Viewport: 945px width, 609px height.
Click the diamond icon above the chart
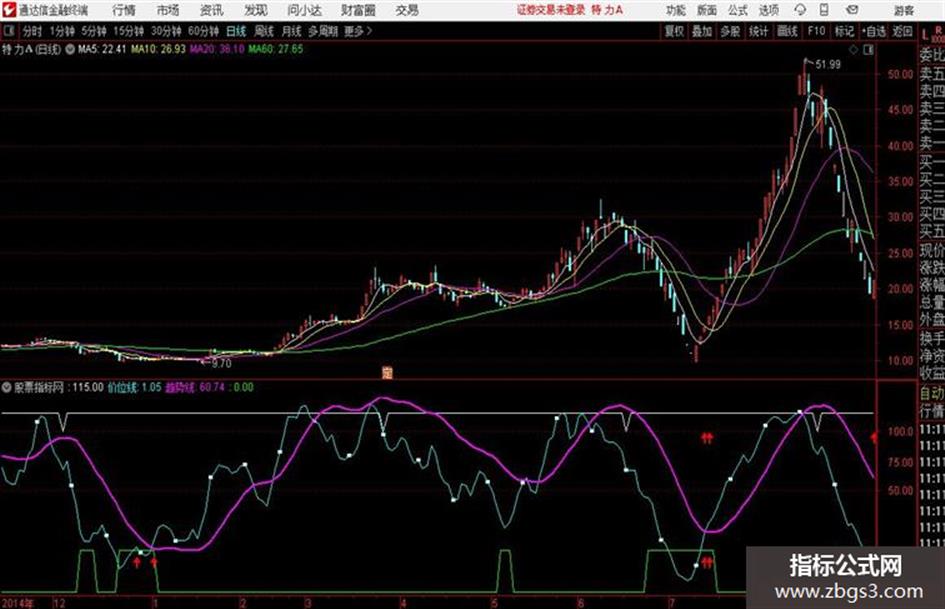(853, 50)
